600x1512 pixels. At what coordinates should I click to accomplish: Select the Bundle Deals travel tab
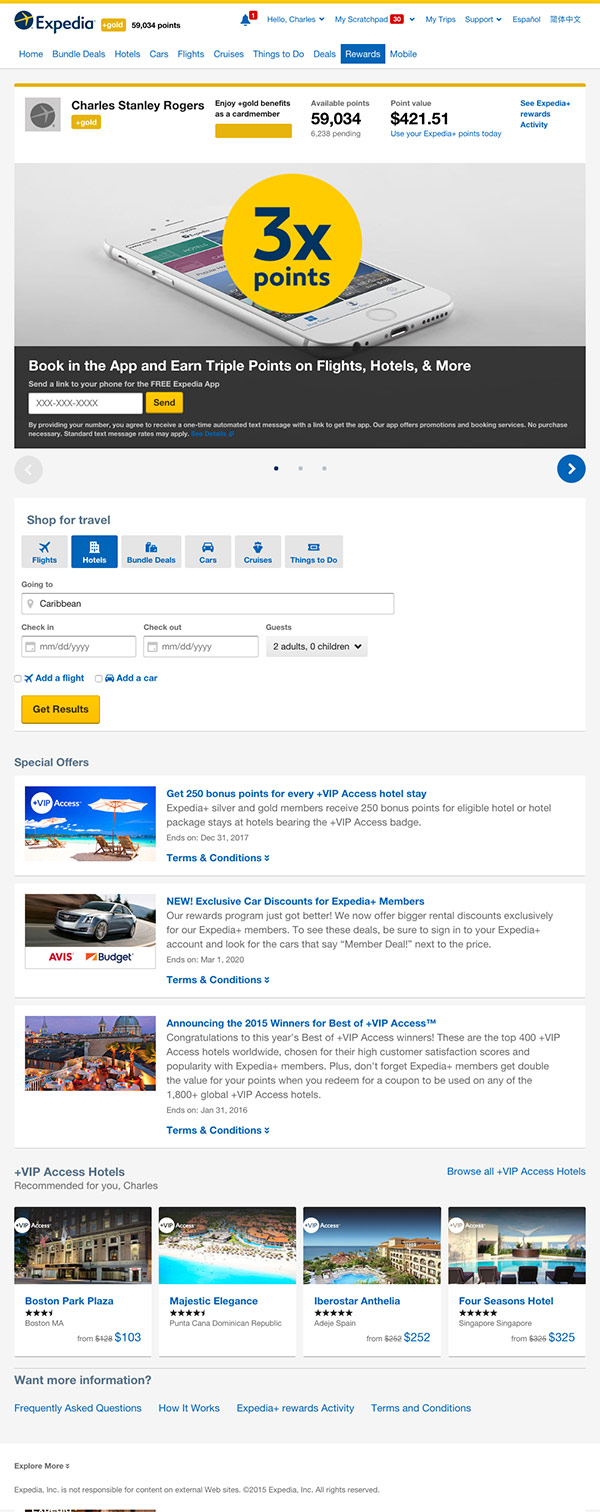pos(151,552)
